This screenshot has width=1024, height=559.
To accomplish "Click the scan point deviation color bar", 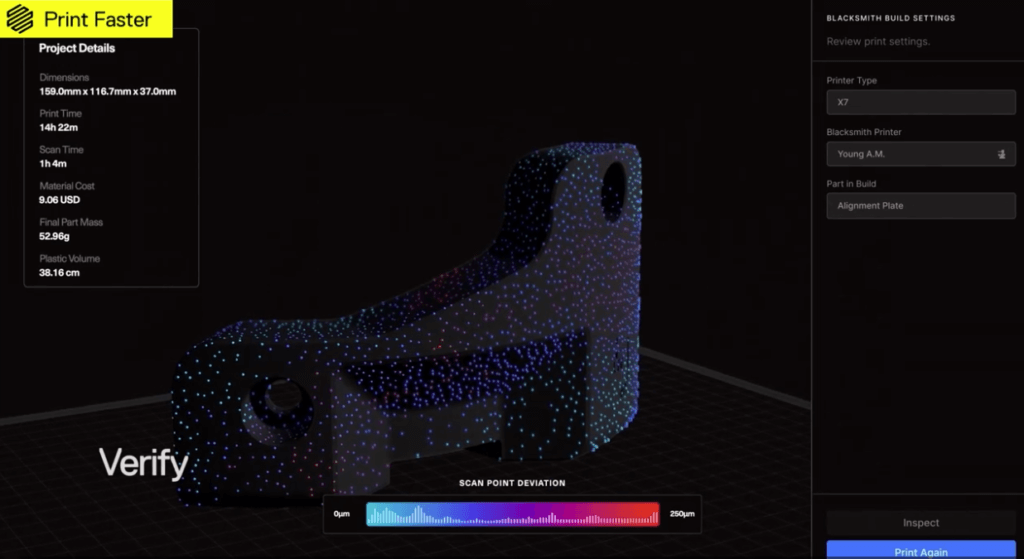I will coord(513,514).
